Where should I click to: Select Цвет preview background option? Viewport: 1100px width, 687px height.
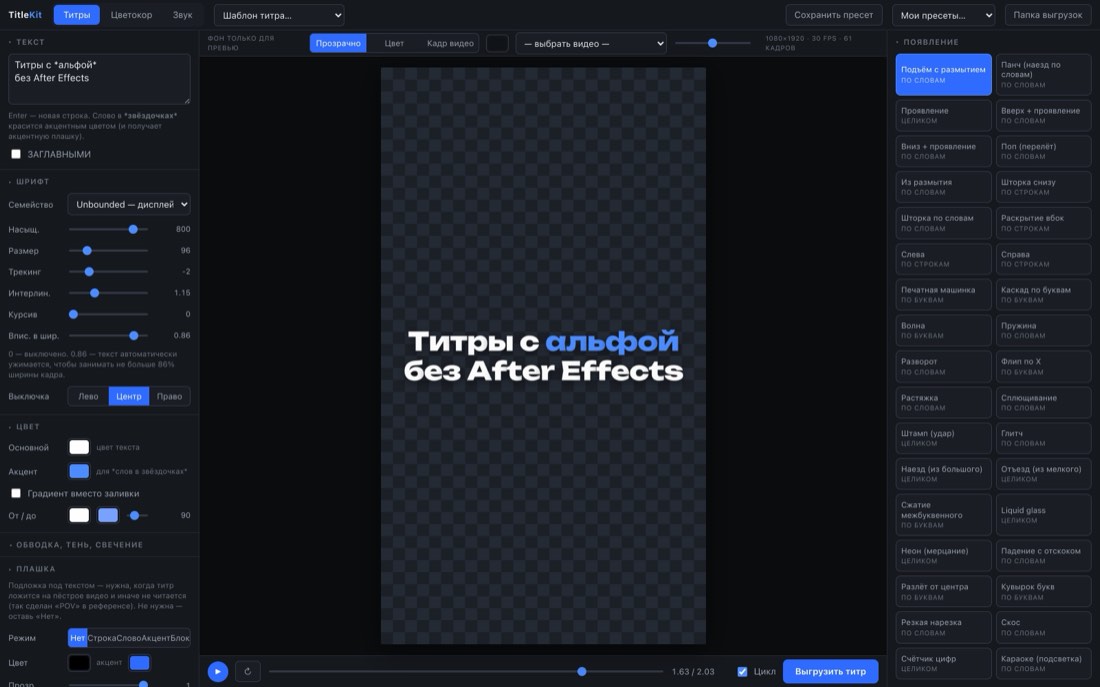pyautogui.click(x=394, y=44)
